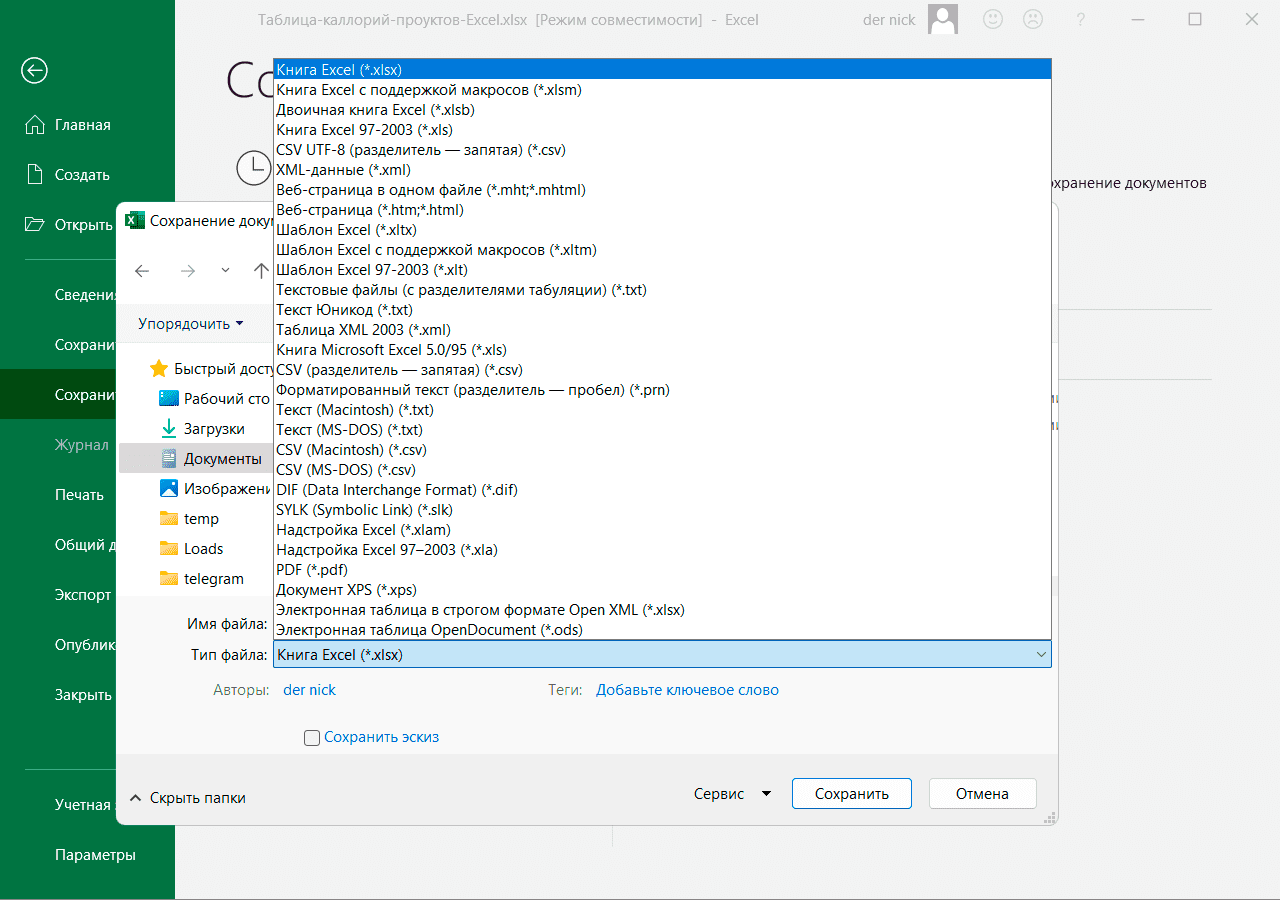
Task: Choose Двоичная книга Excel (*.xlsb)
Action: (x=662, y=110)
